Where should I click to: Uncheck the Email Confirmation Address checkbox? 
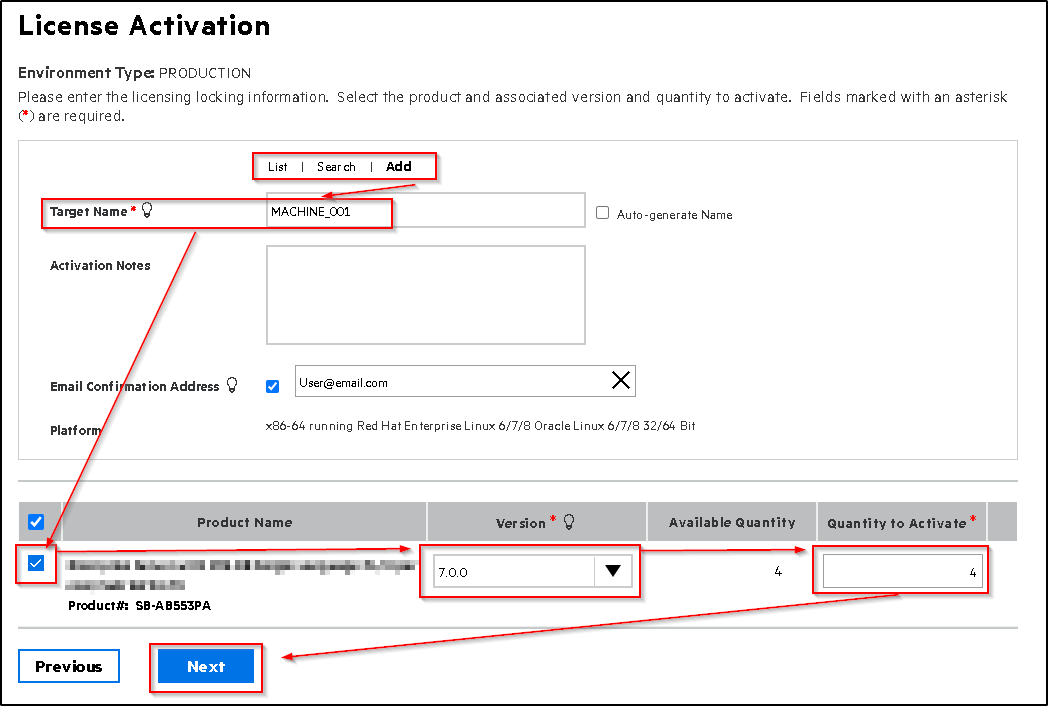click(x=272, y=385)
